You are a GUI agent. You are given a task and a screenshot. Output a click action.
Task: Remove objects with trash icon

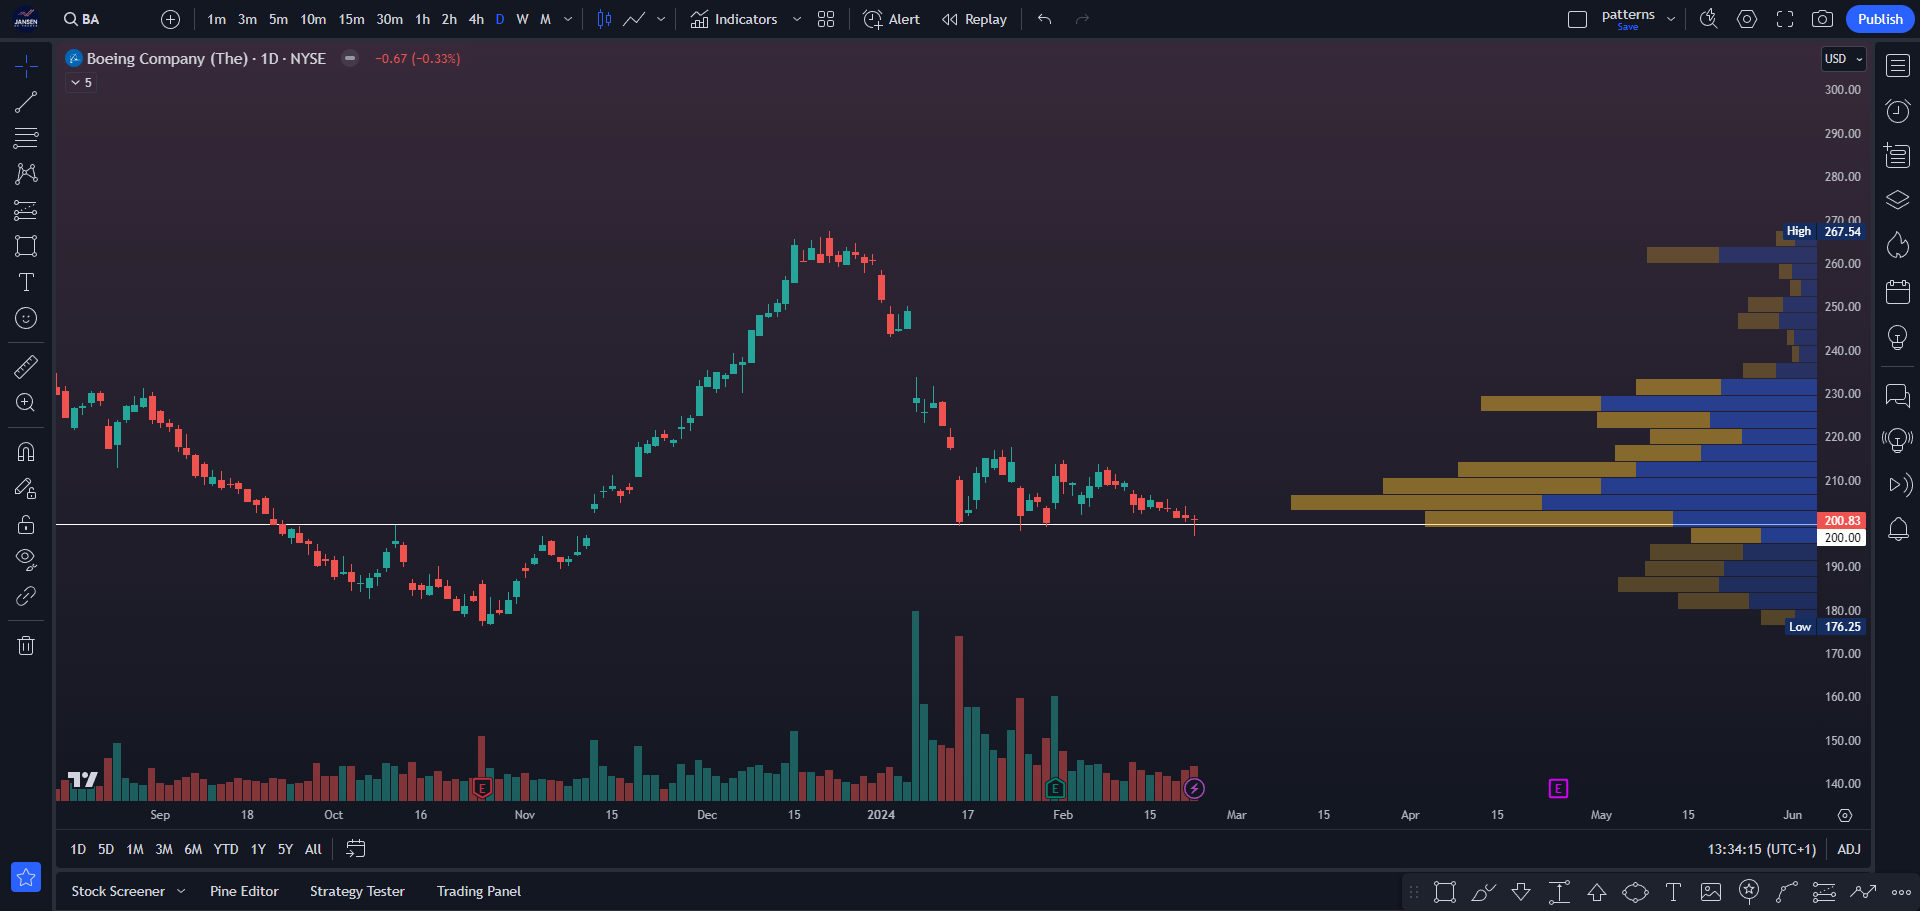pos(26,645)
